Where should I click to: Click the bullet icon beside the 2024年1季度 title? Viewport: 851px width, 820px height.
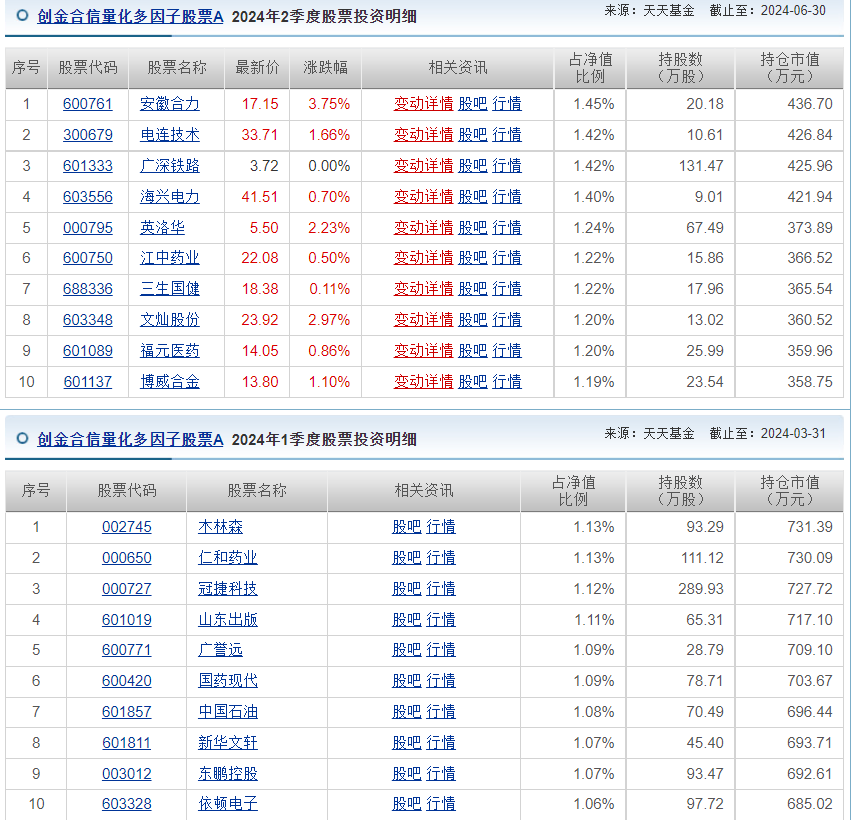pos(22,439)
